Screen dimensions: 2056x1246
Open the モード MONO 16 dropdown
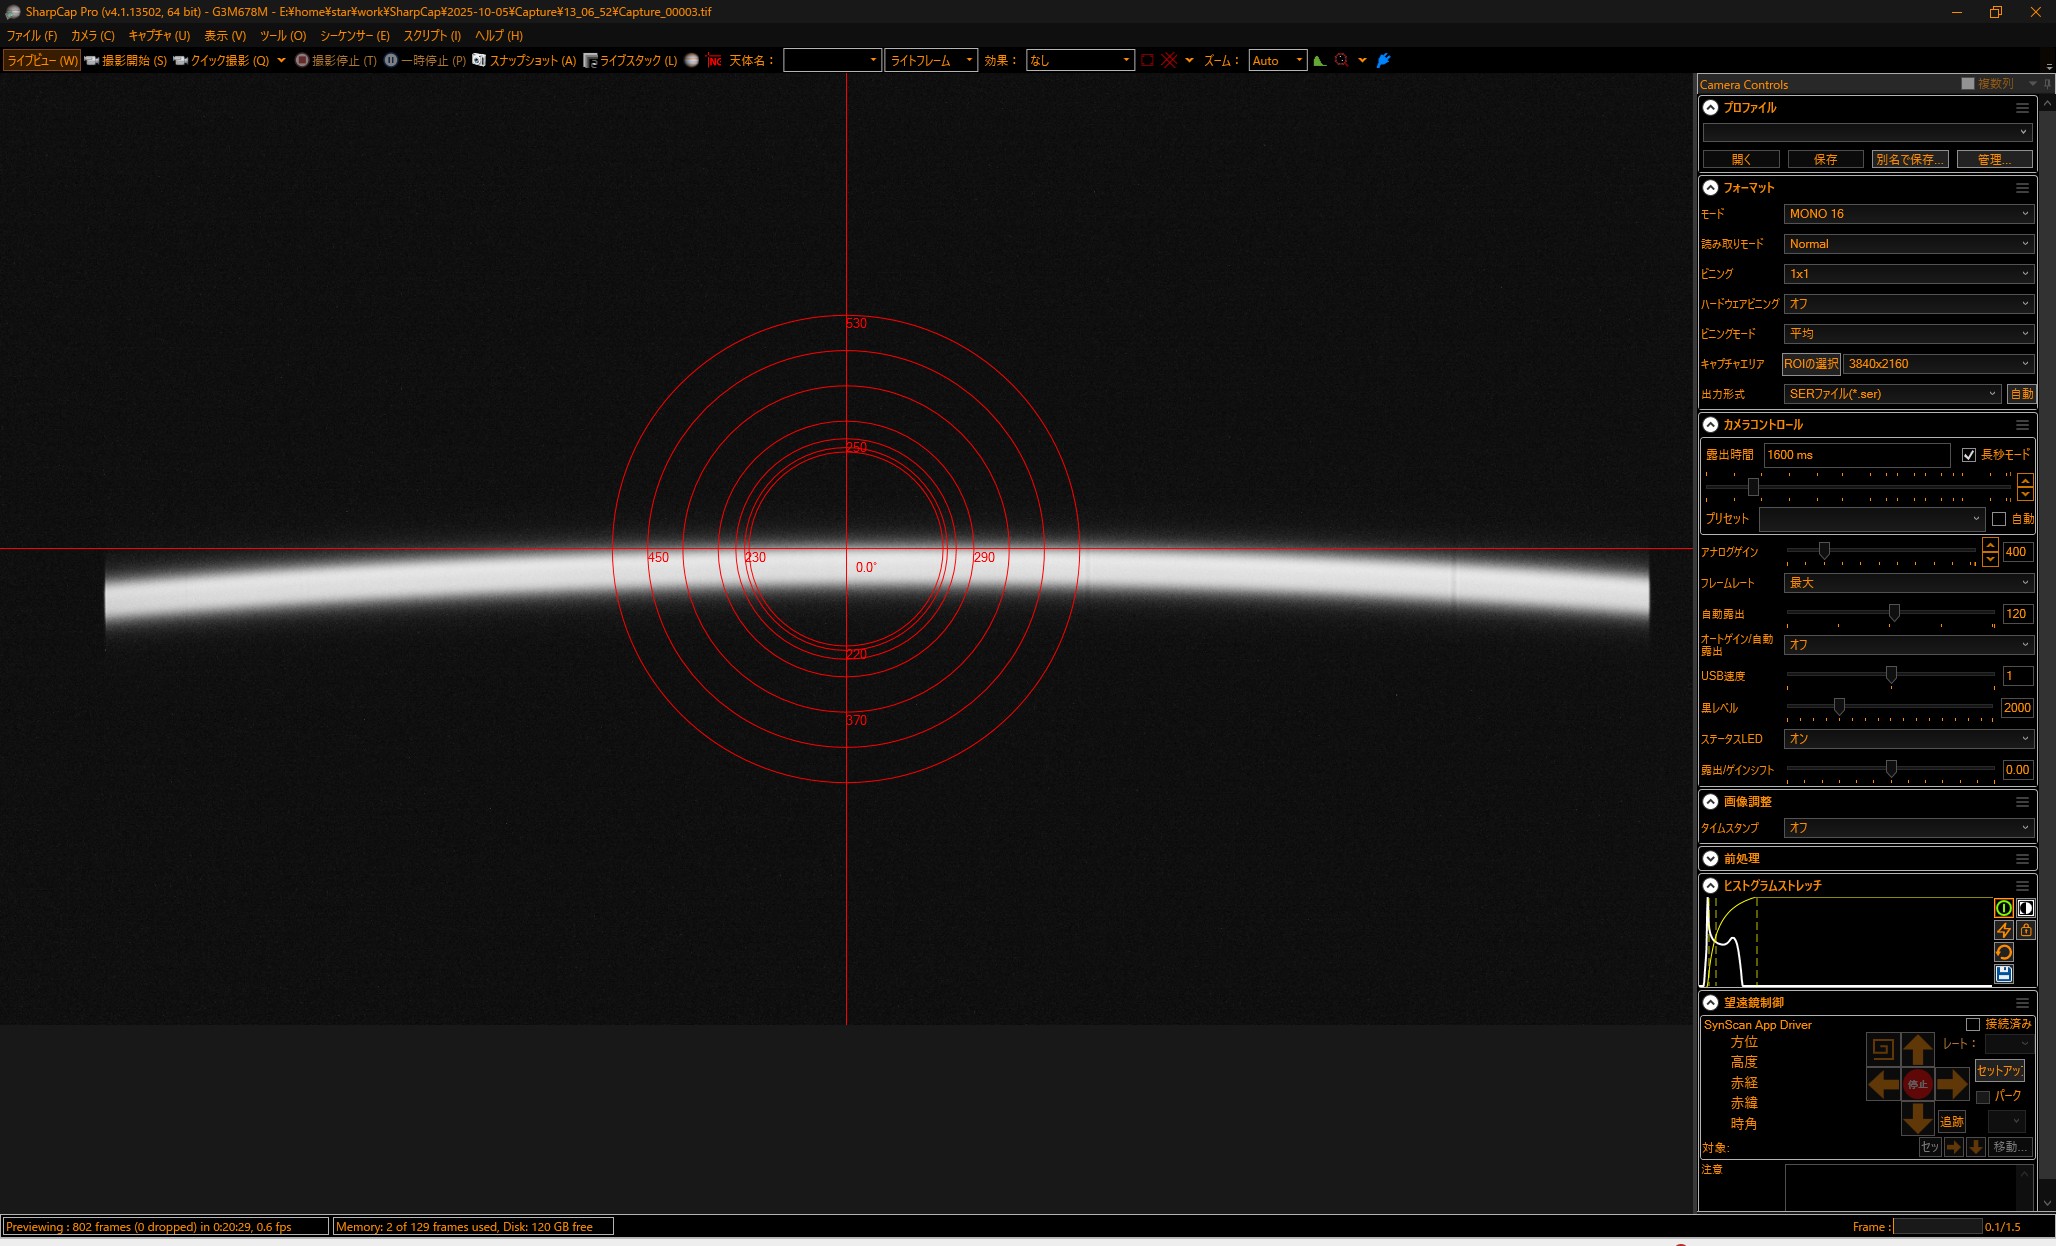[1908, 214]
